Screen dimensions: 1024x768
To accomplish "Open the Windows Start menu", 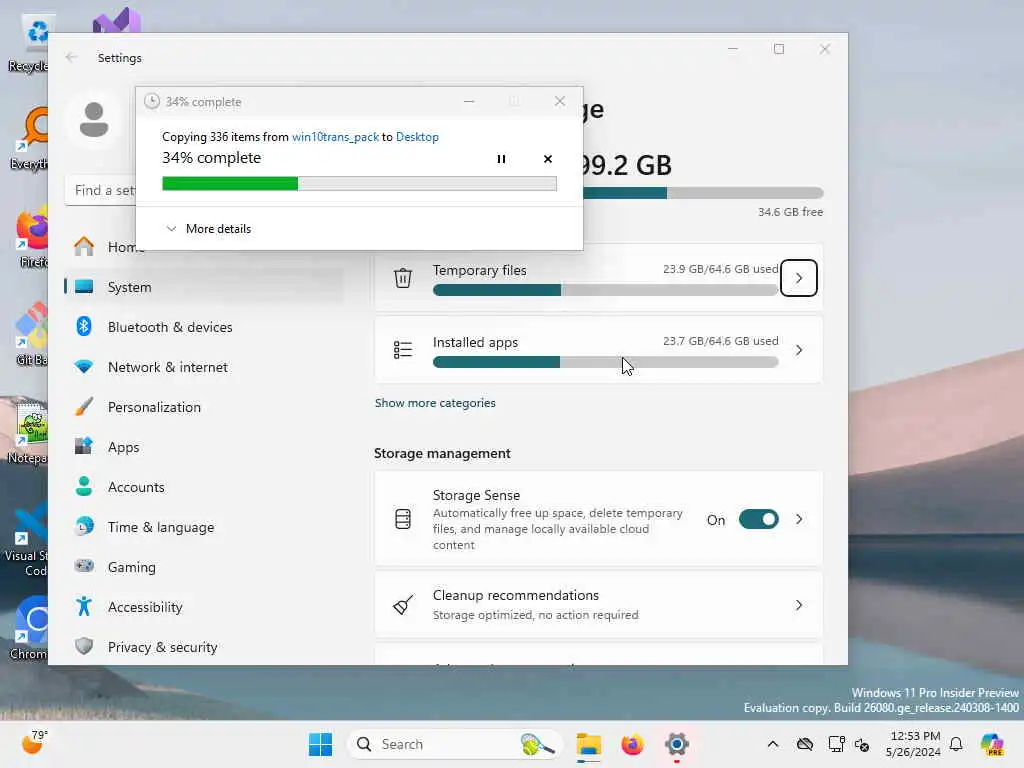I will [320, 744].
